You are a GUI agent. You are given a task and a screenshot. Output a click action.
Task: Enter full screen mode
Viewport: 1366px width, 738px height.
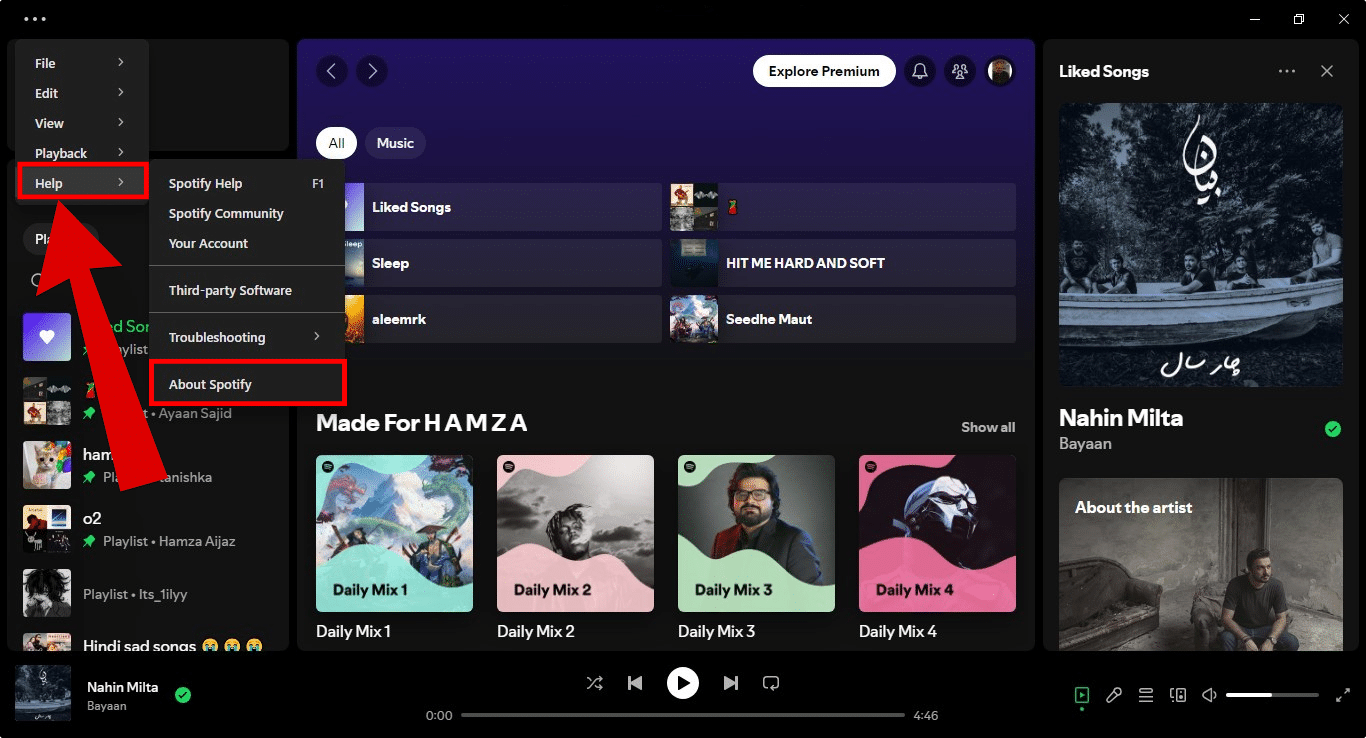(1342, 695)
